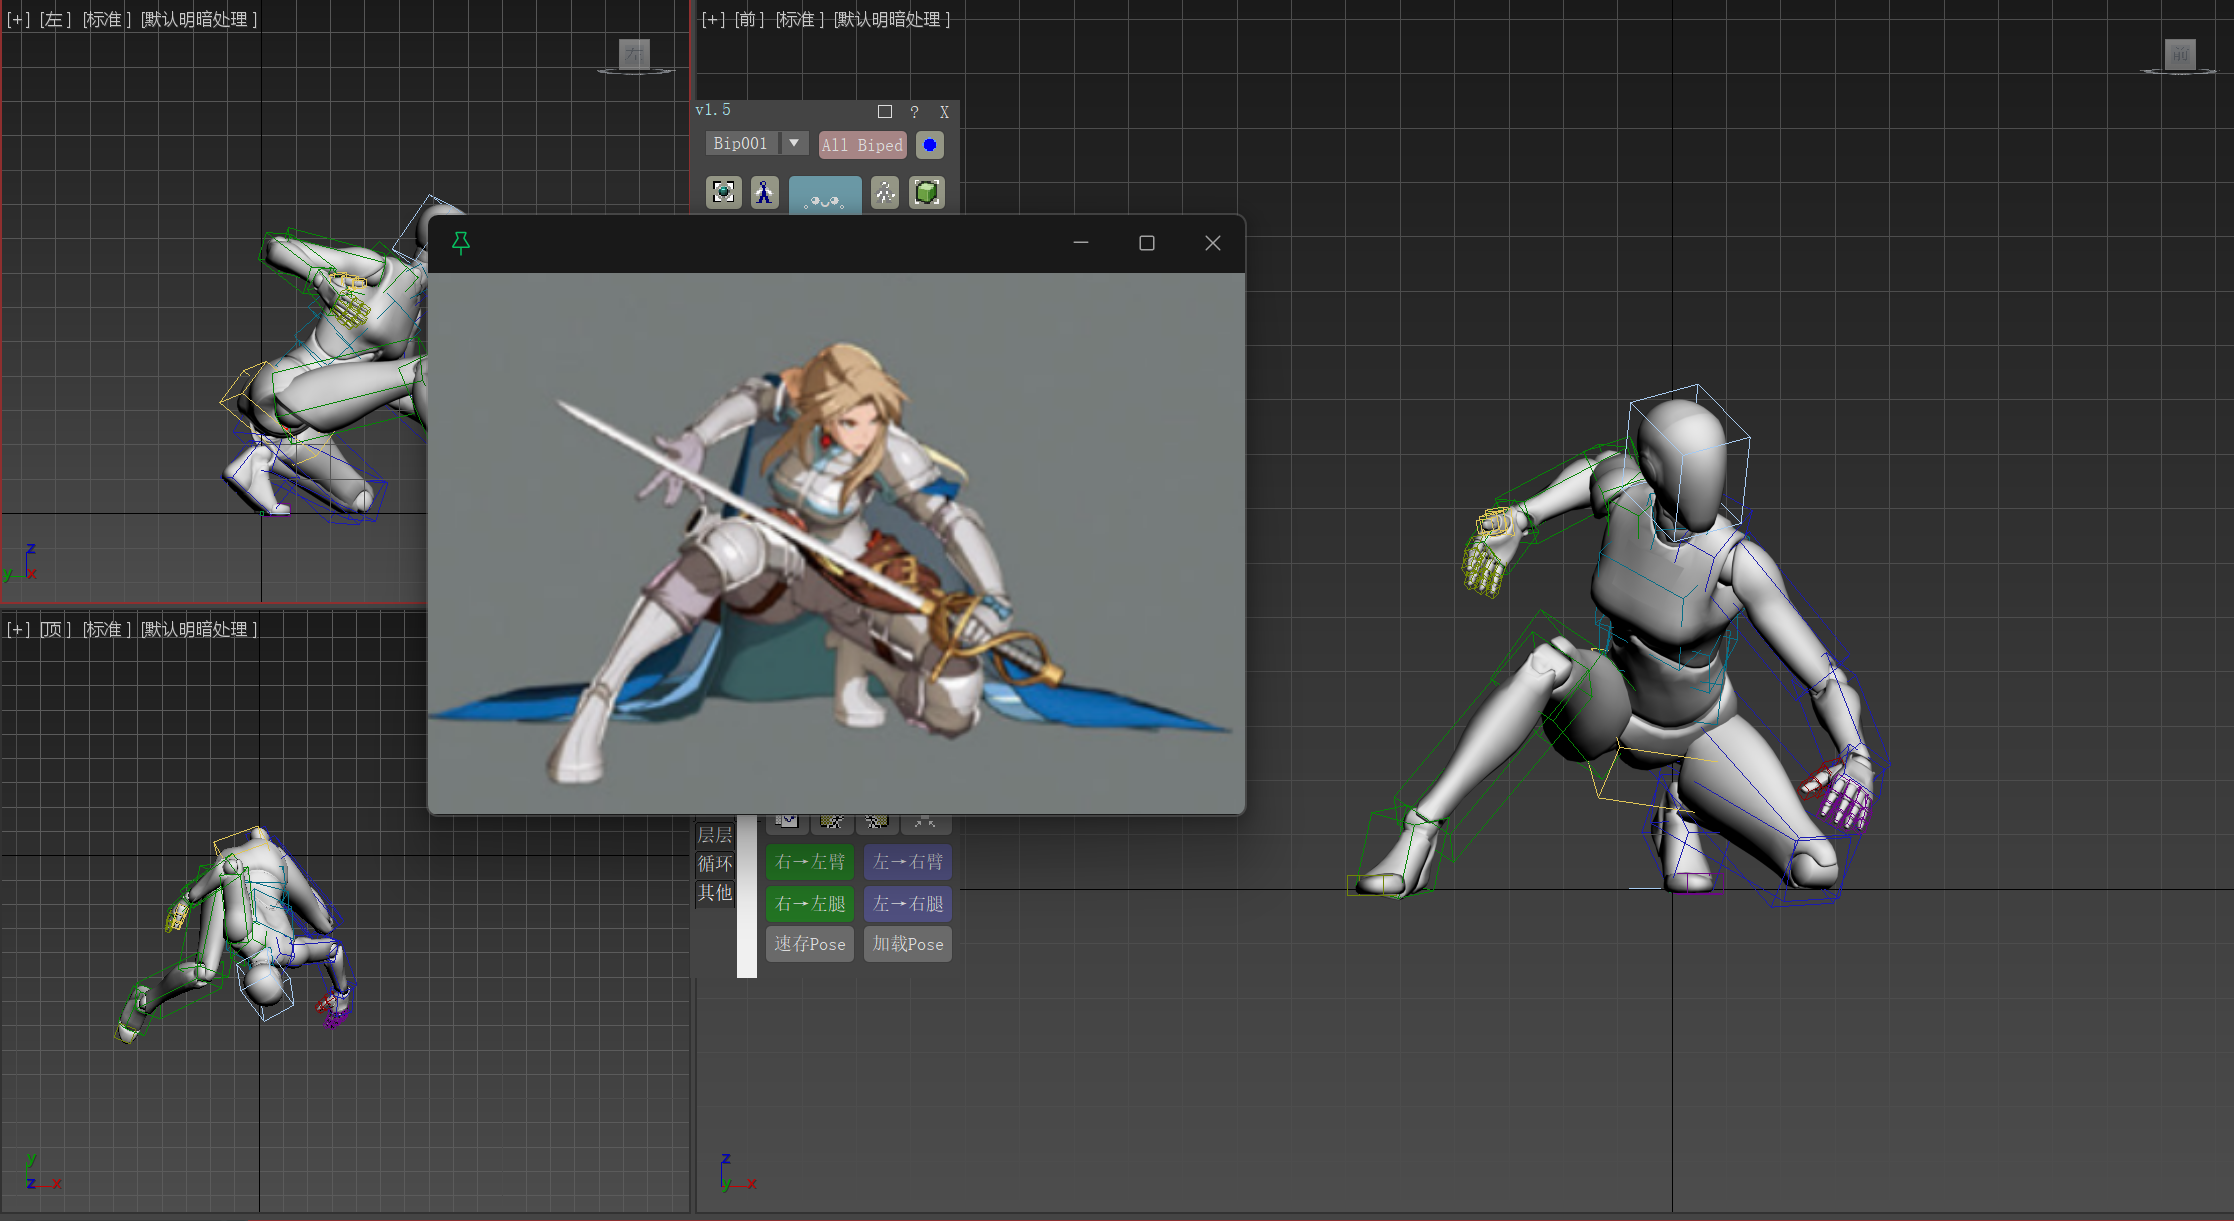Open the [+] menu of the front viewport
Image resolution: width=2234 pixels, height=1221 pixels.
tap(713, 20)
